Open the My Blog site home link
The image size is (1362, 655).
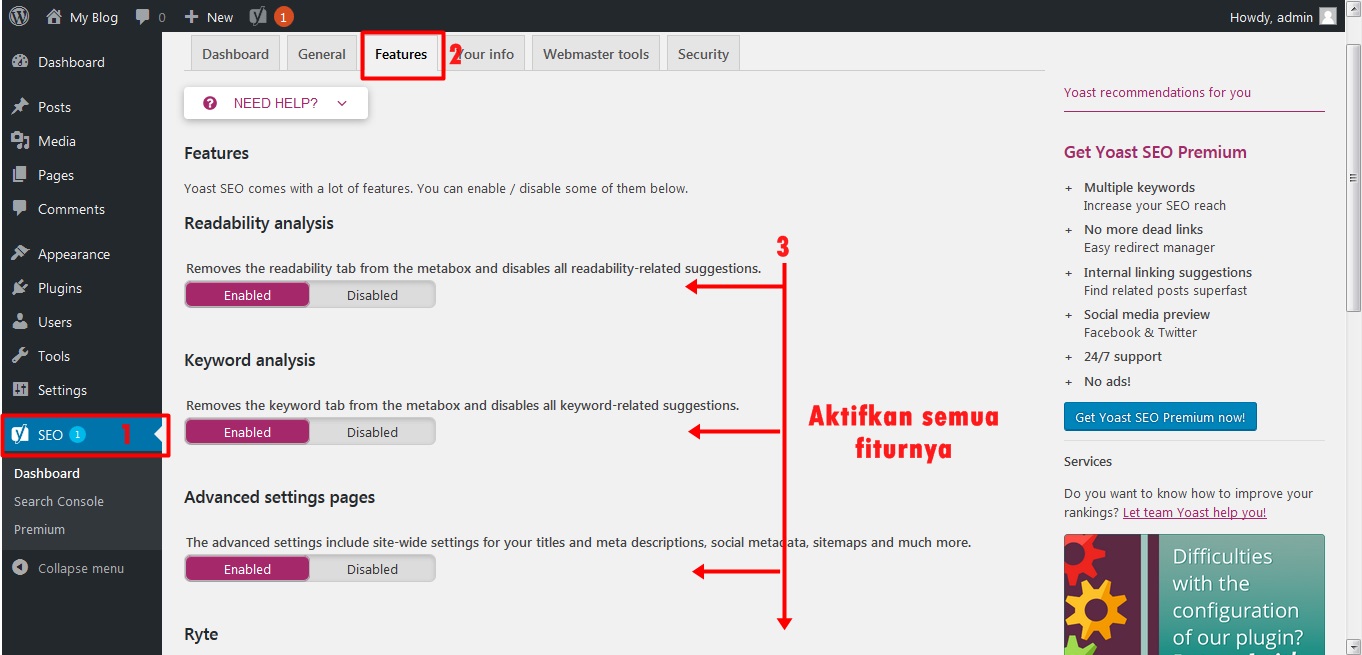coord(82,17)
